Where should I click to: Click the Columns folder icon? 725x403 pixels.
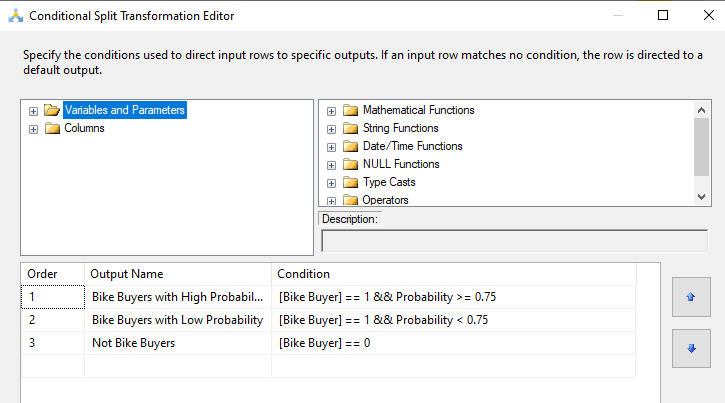pyautogui.click(x=52, y=128)
